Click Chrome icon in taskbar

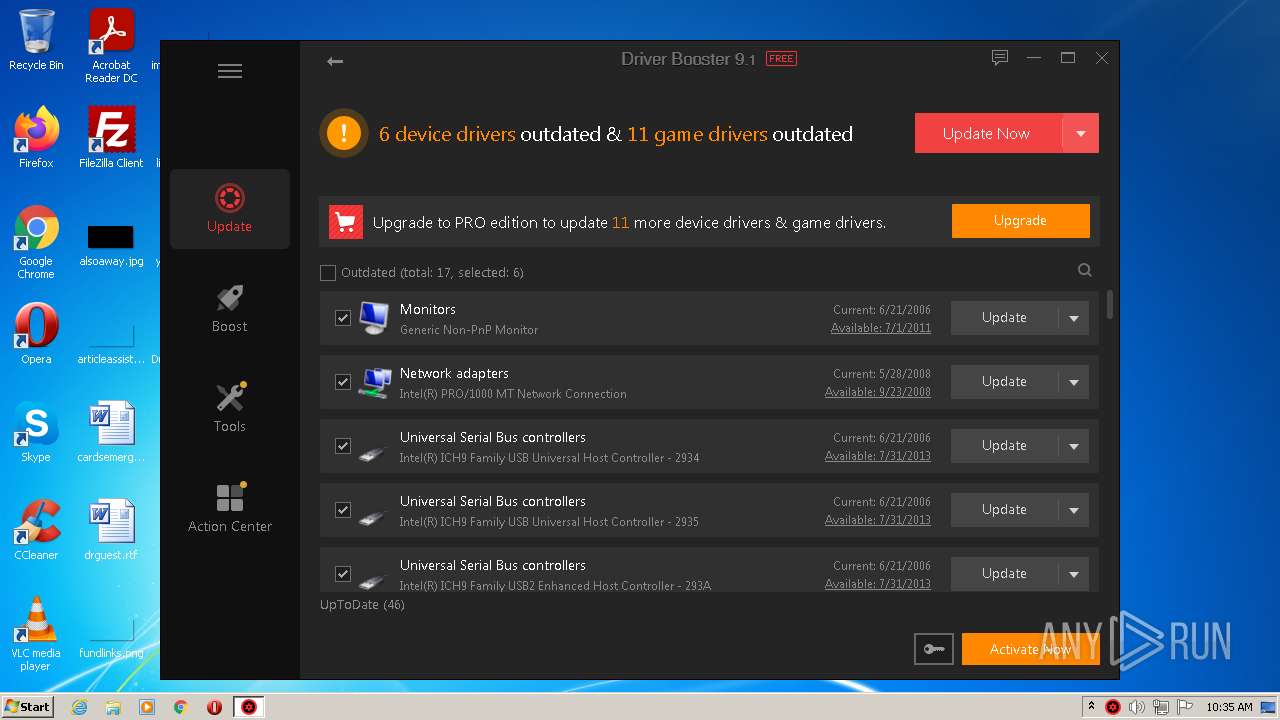click(x=181, y=707)
